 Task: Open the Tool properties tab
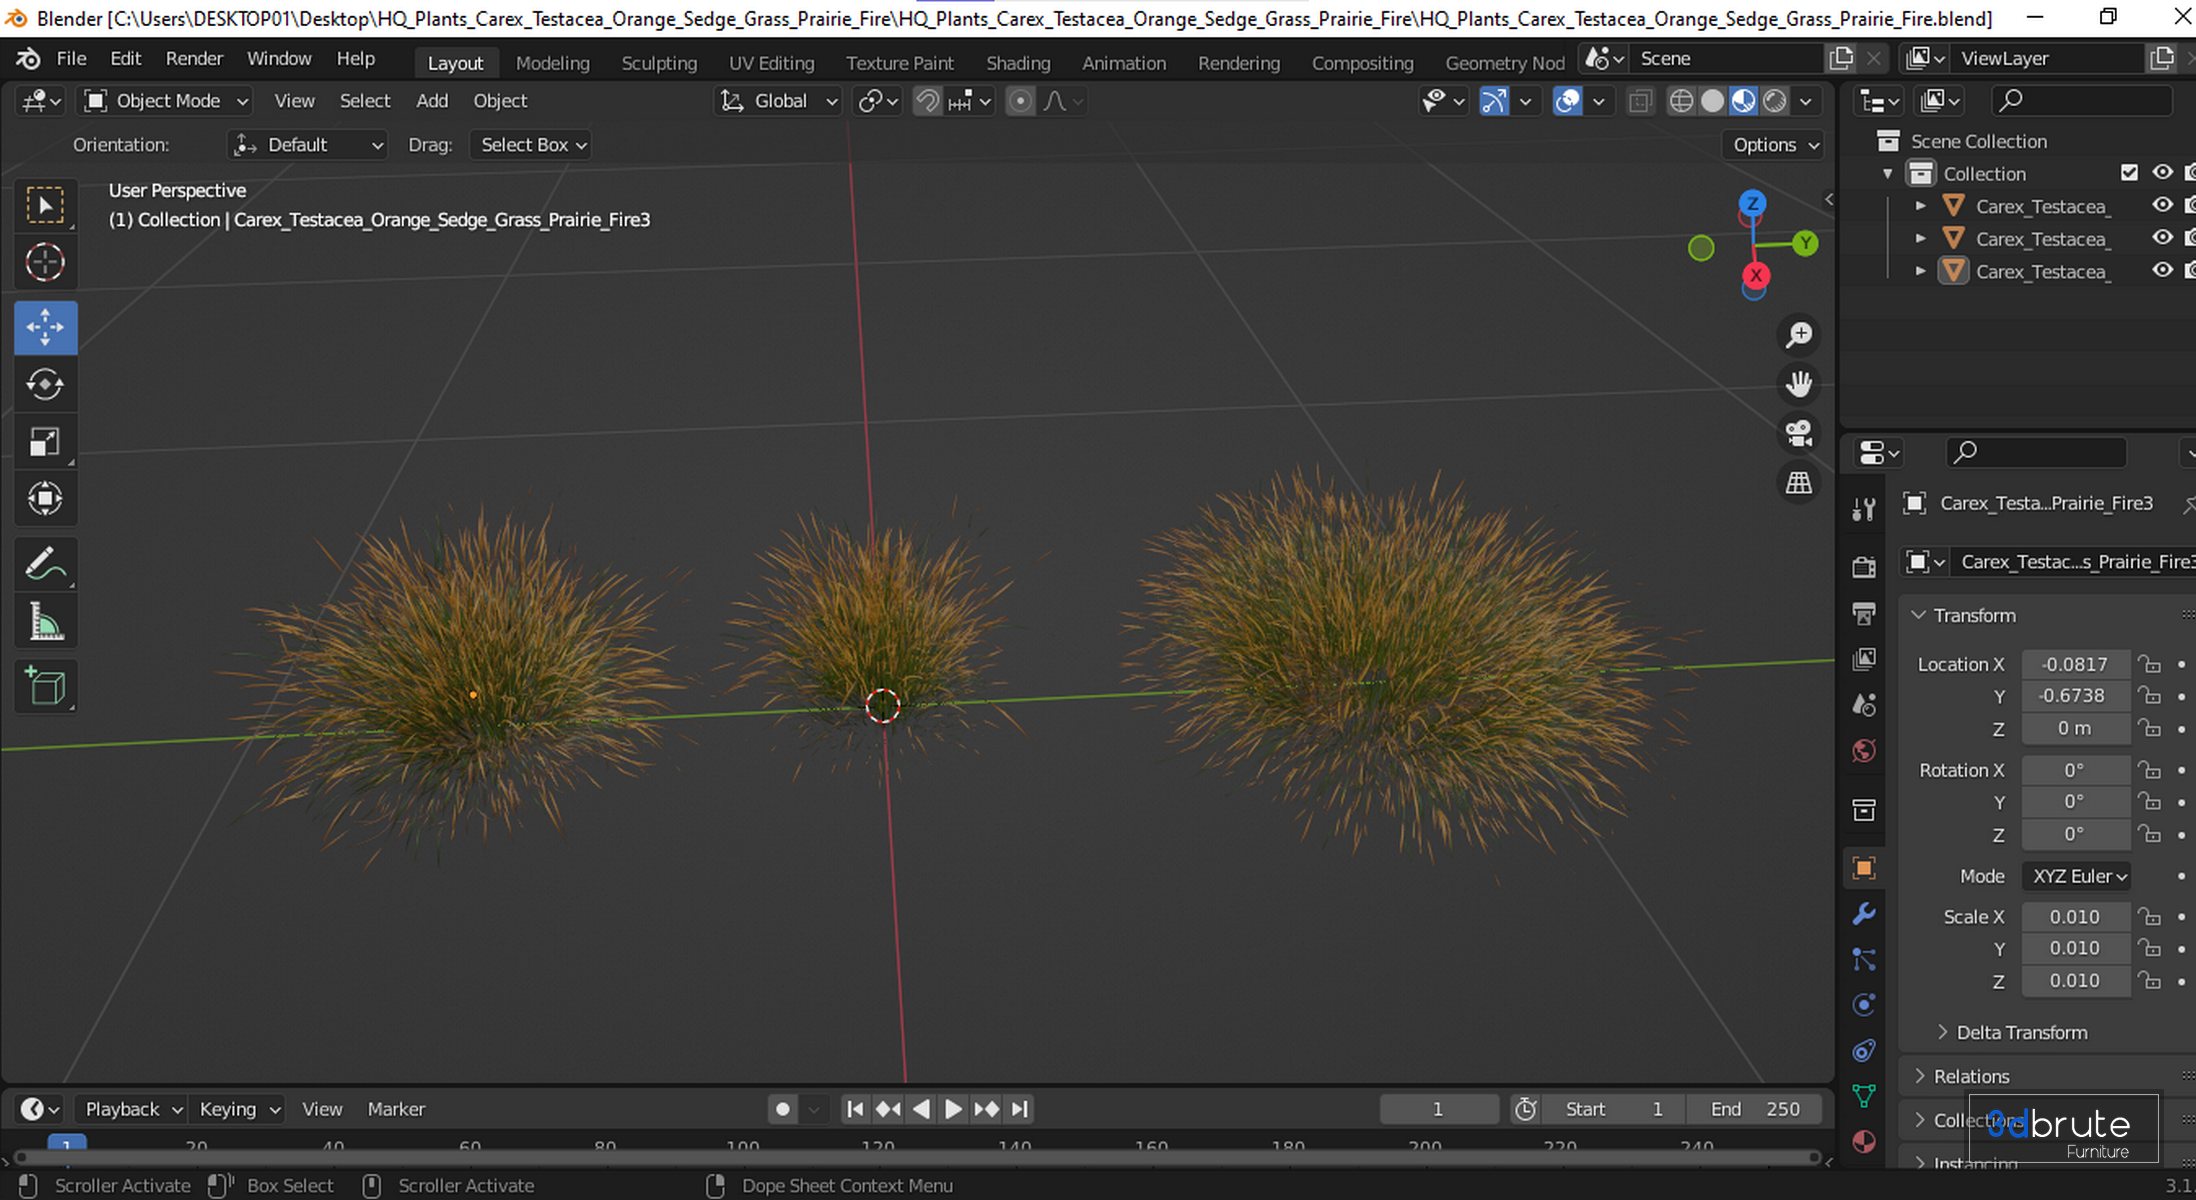[1864, 509]
